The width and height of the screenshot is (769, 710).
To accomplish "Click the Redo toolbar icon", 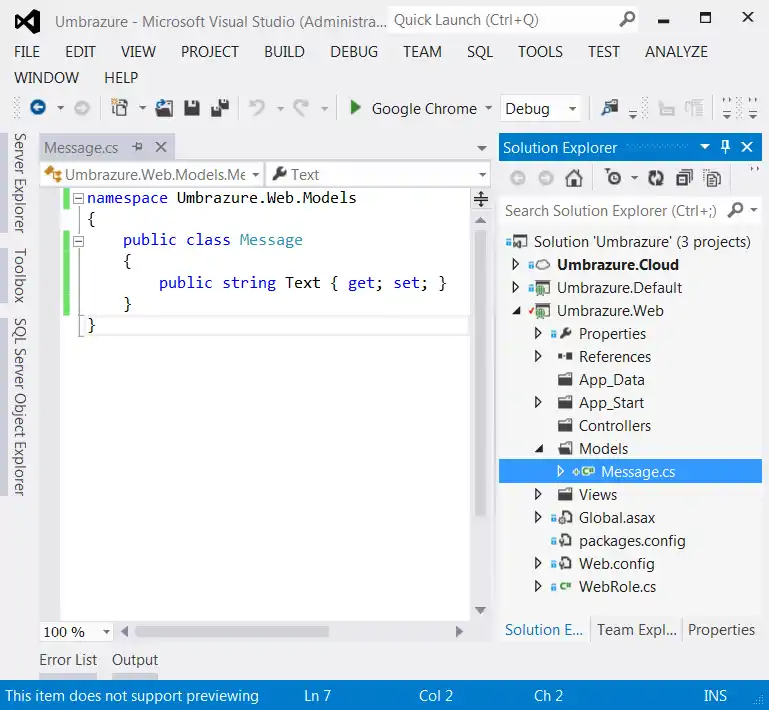I will [x=301, y=108].
